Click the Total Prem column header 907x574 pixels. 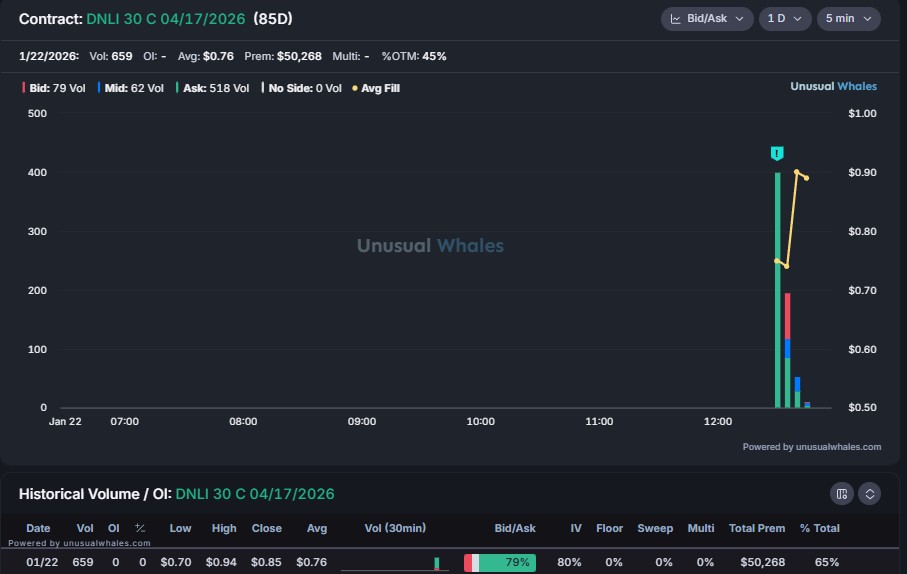click(x=757, y=528)
